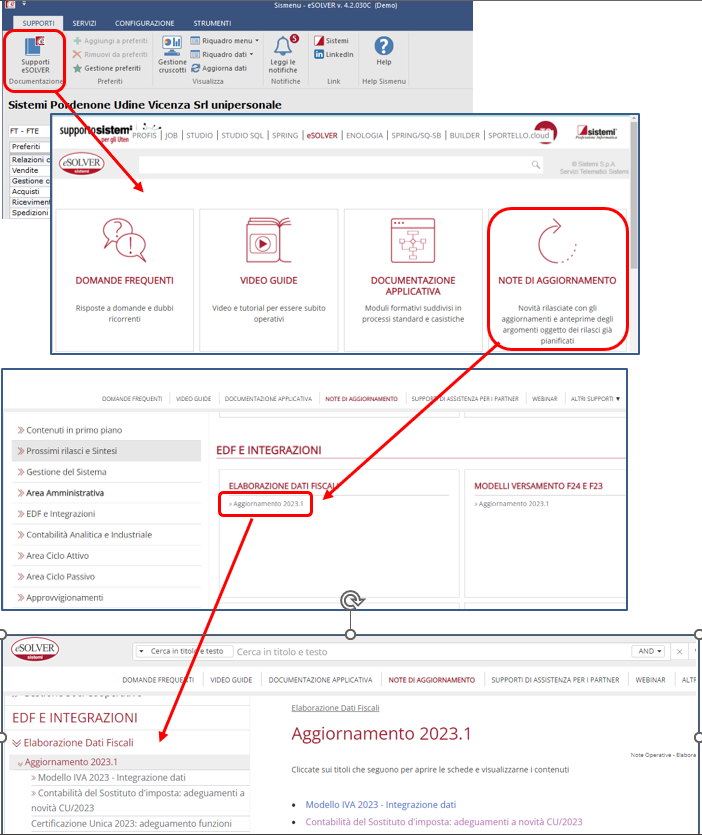Image resolution: width=702 pixels, height=835 pixels.
Task: Switch to SUPPORTI ribbon tab
Action: [x=38, y=23]
